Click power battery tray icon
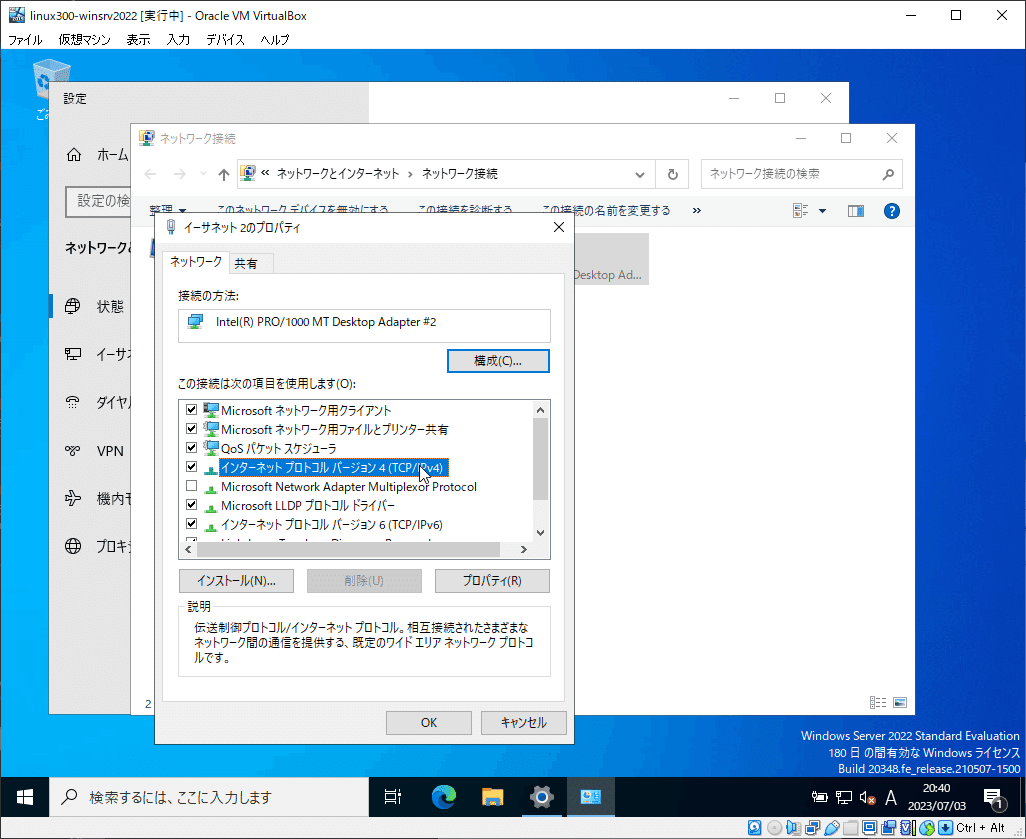Screen dimensions: 1026x839 click(x=819, y=797)
